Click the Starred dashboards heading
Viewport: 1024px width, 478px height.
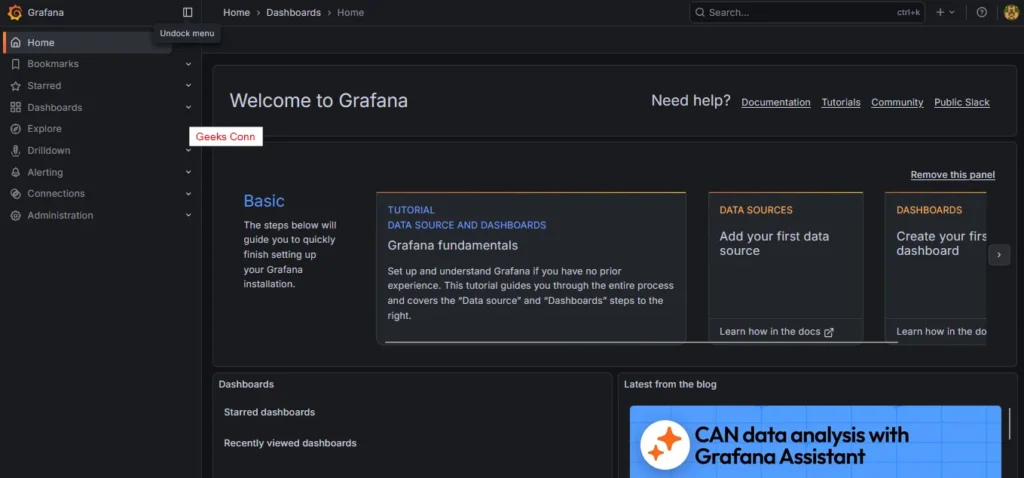click(x=269, y=413)
